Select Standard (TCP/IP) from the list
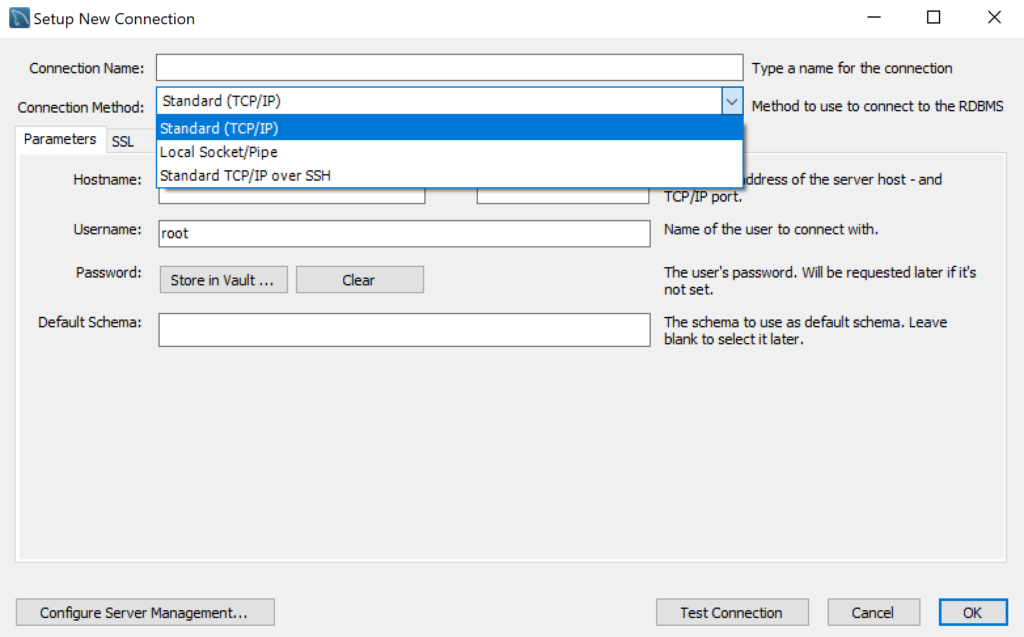Viewport: 1024px width, 637px height. [449, 128]
